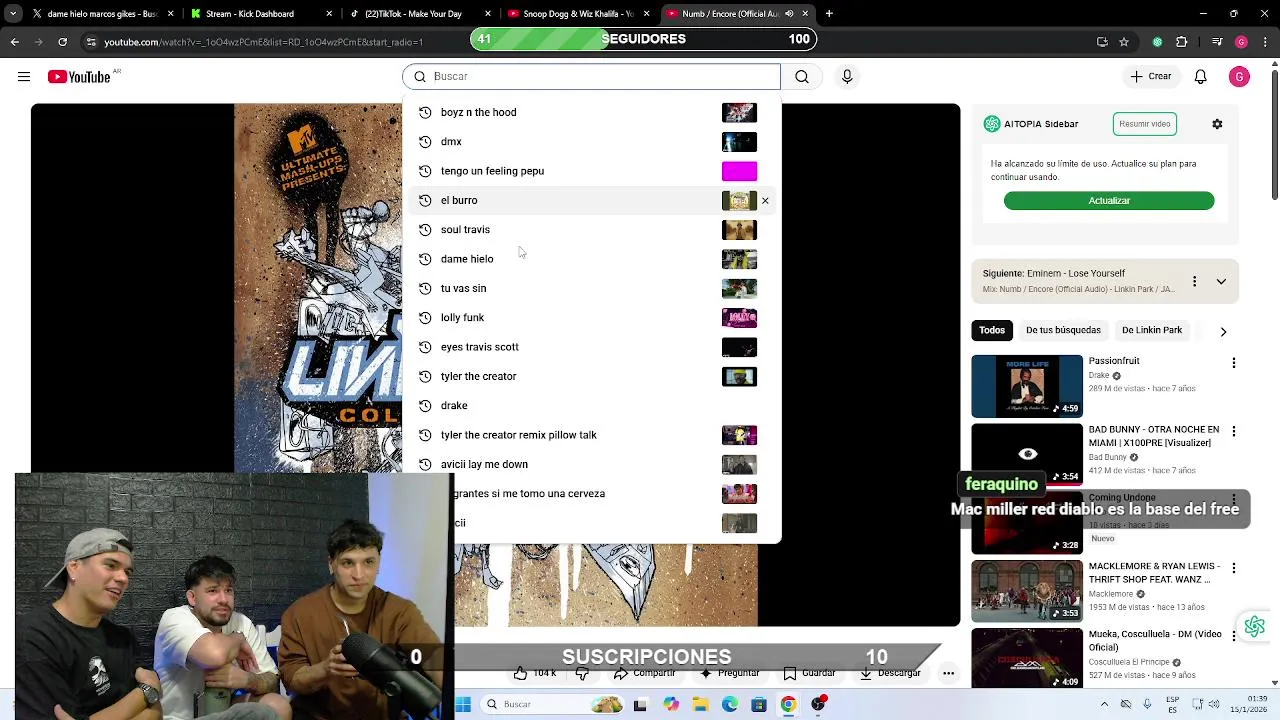Select 'soul travis' search suggestion
Viewport: 1280px width, 720px height.
(591, 230)
